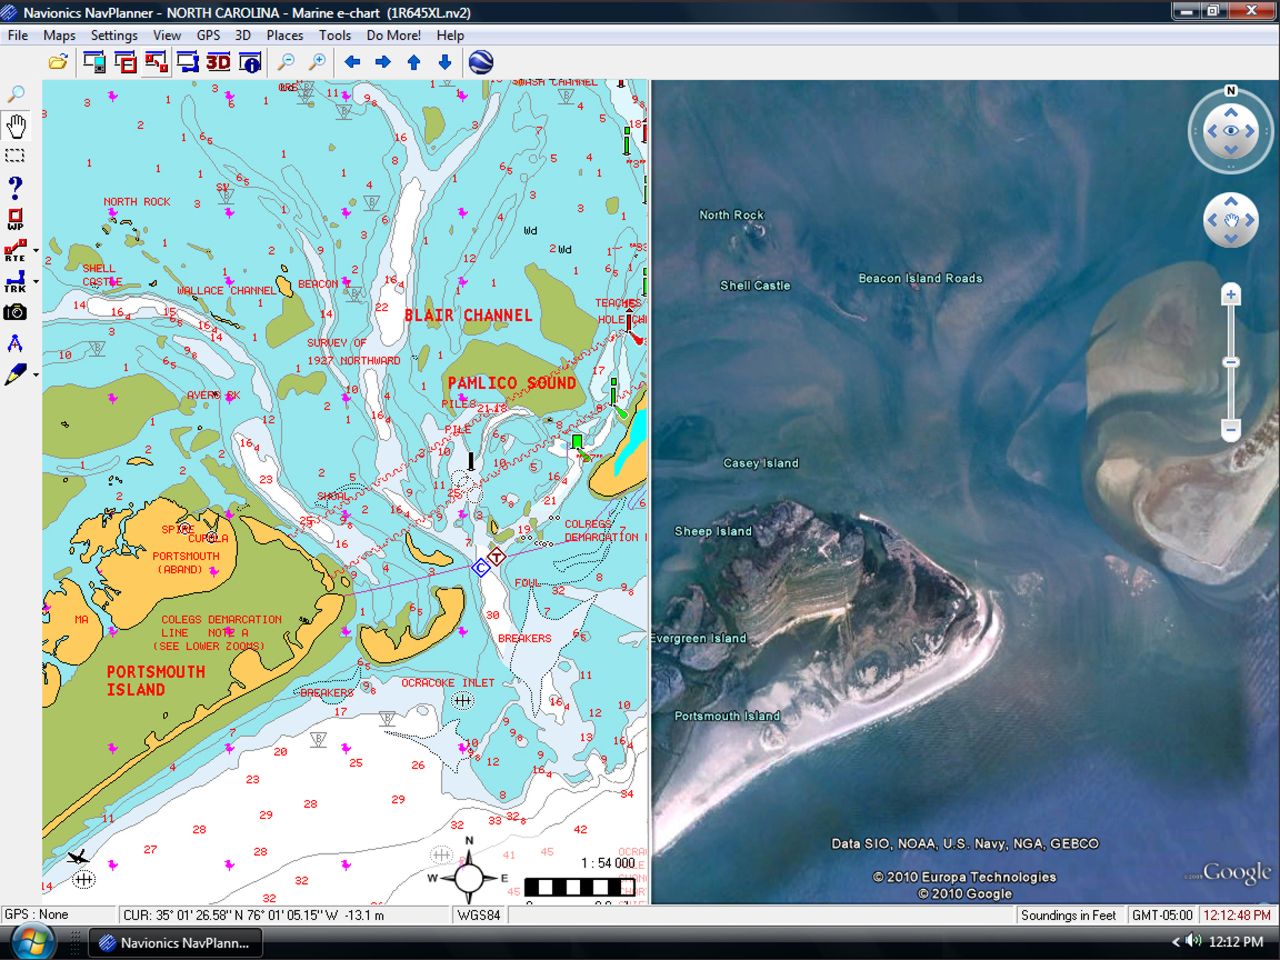Screen dimensions: 1280x960
Task: Open the File menu
Action: tap(18, 35)
